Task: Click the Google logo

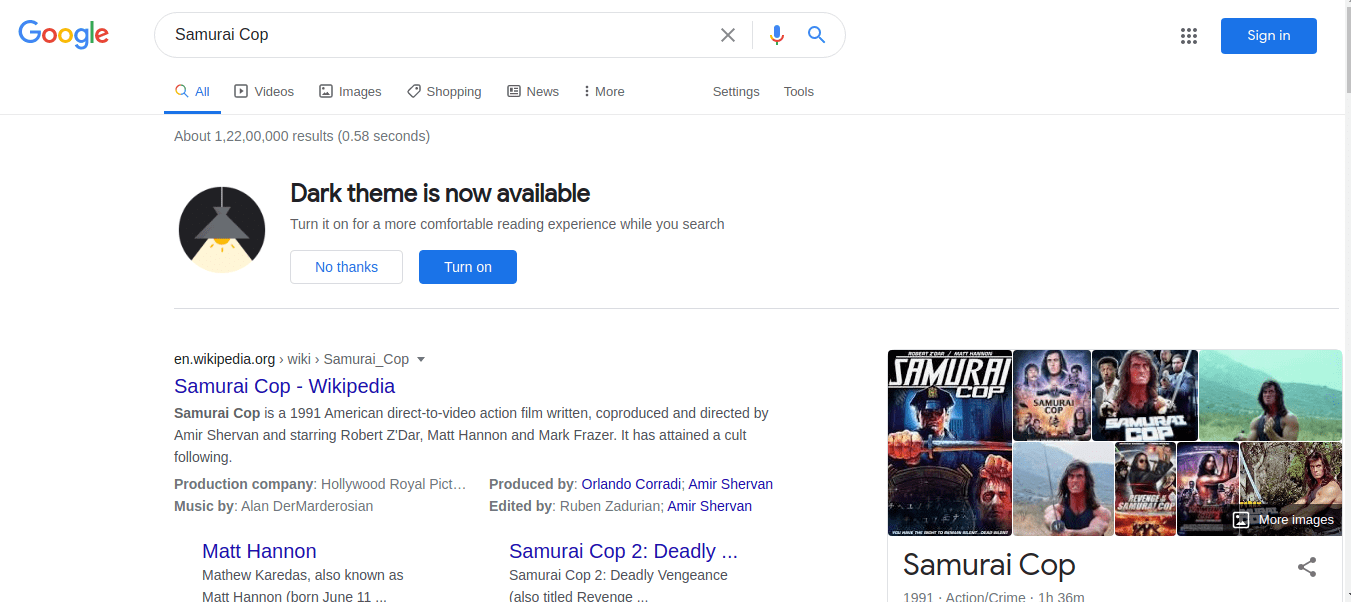Action: 63,34
